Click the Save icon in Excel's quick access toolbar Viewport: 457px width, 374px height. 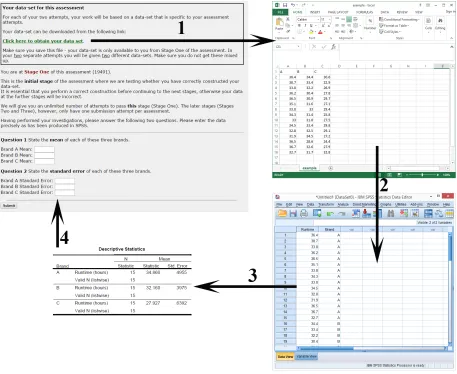coord(285,5)
